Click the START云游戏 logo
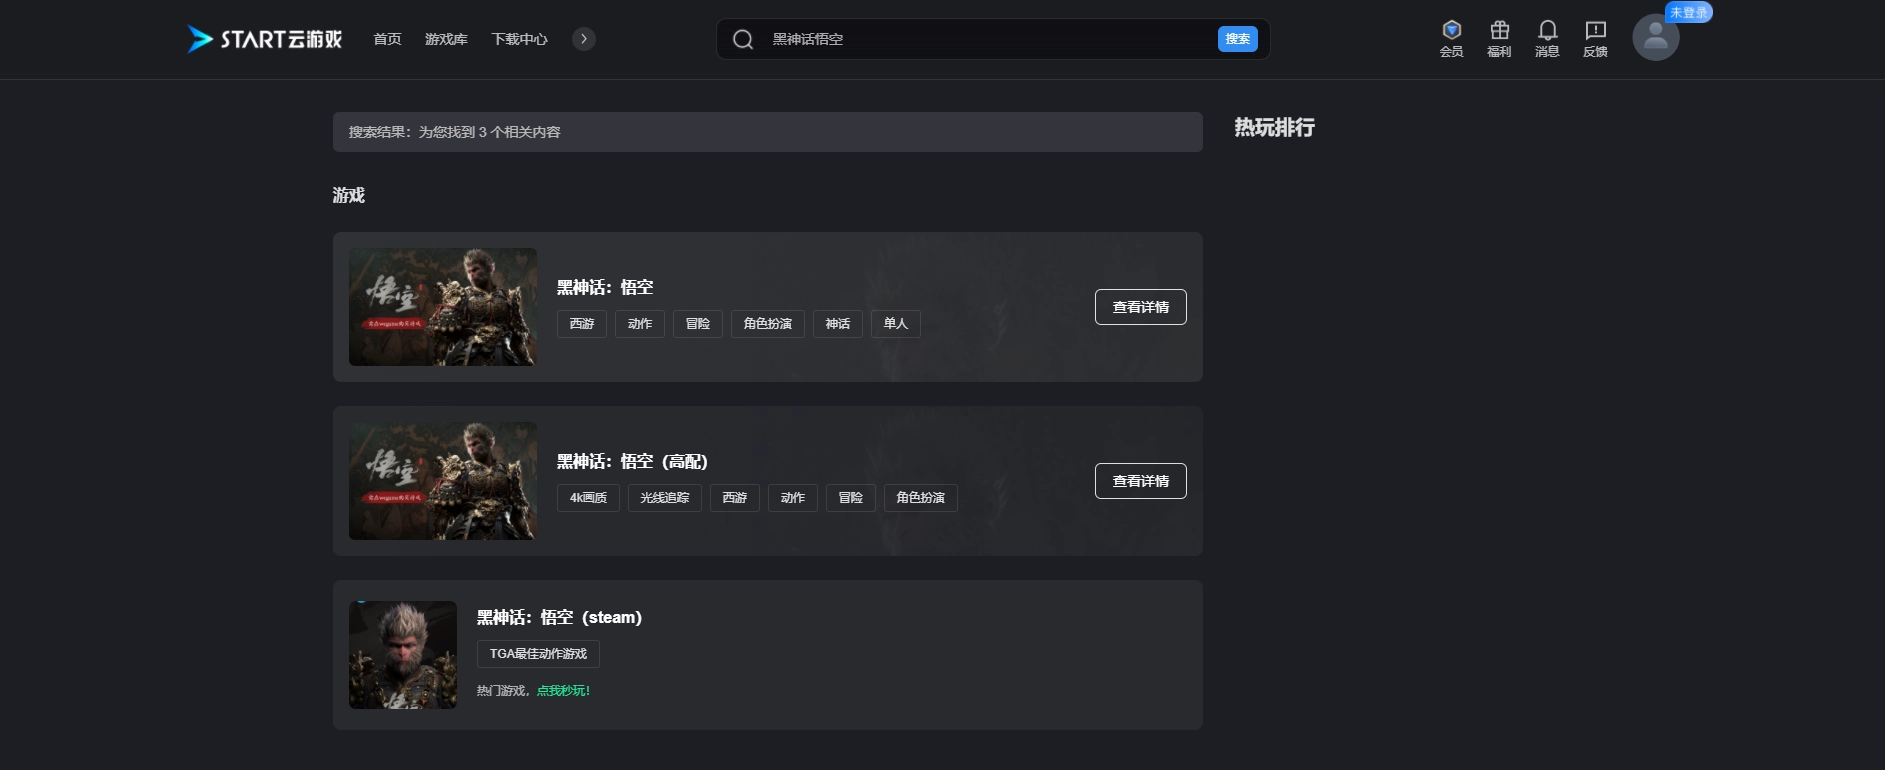The width and height of the screenshot is (1885, 770). (x=265, y=39)
